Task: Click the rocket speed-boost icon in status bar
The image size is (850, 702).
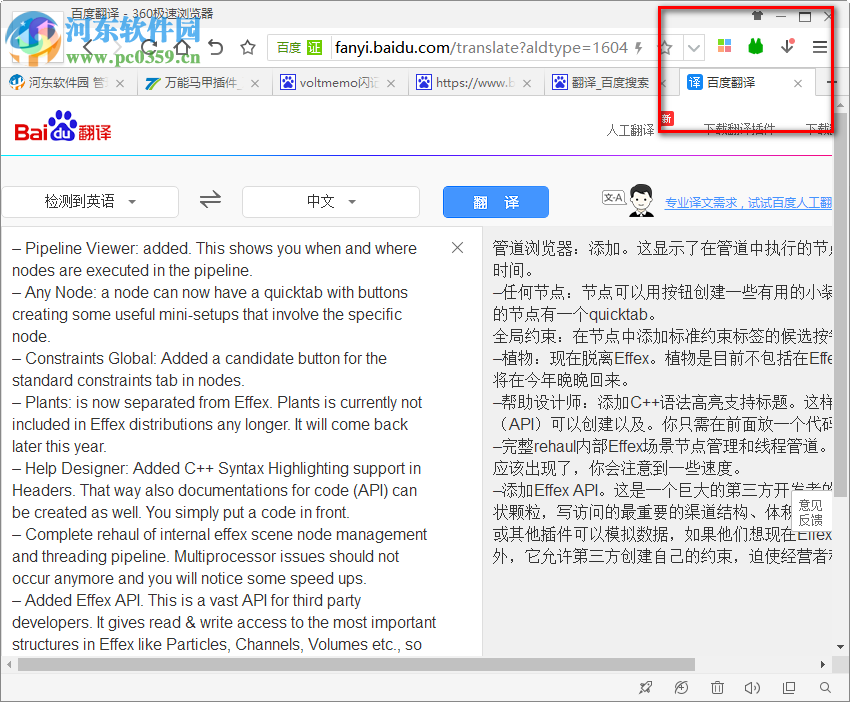Action: coord(646,687)
